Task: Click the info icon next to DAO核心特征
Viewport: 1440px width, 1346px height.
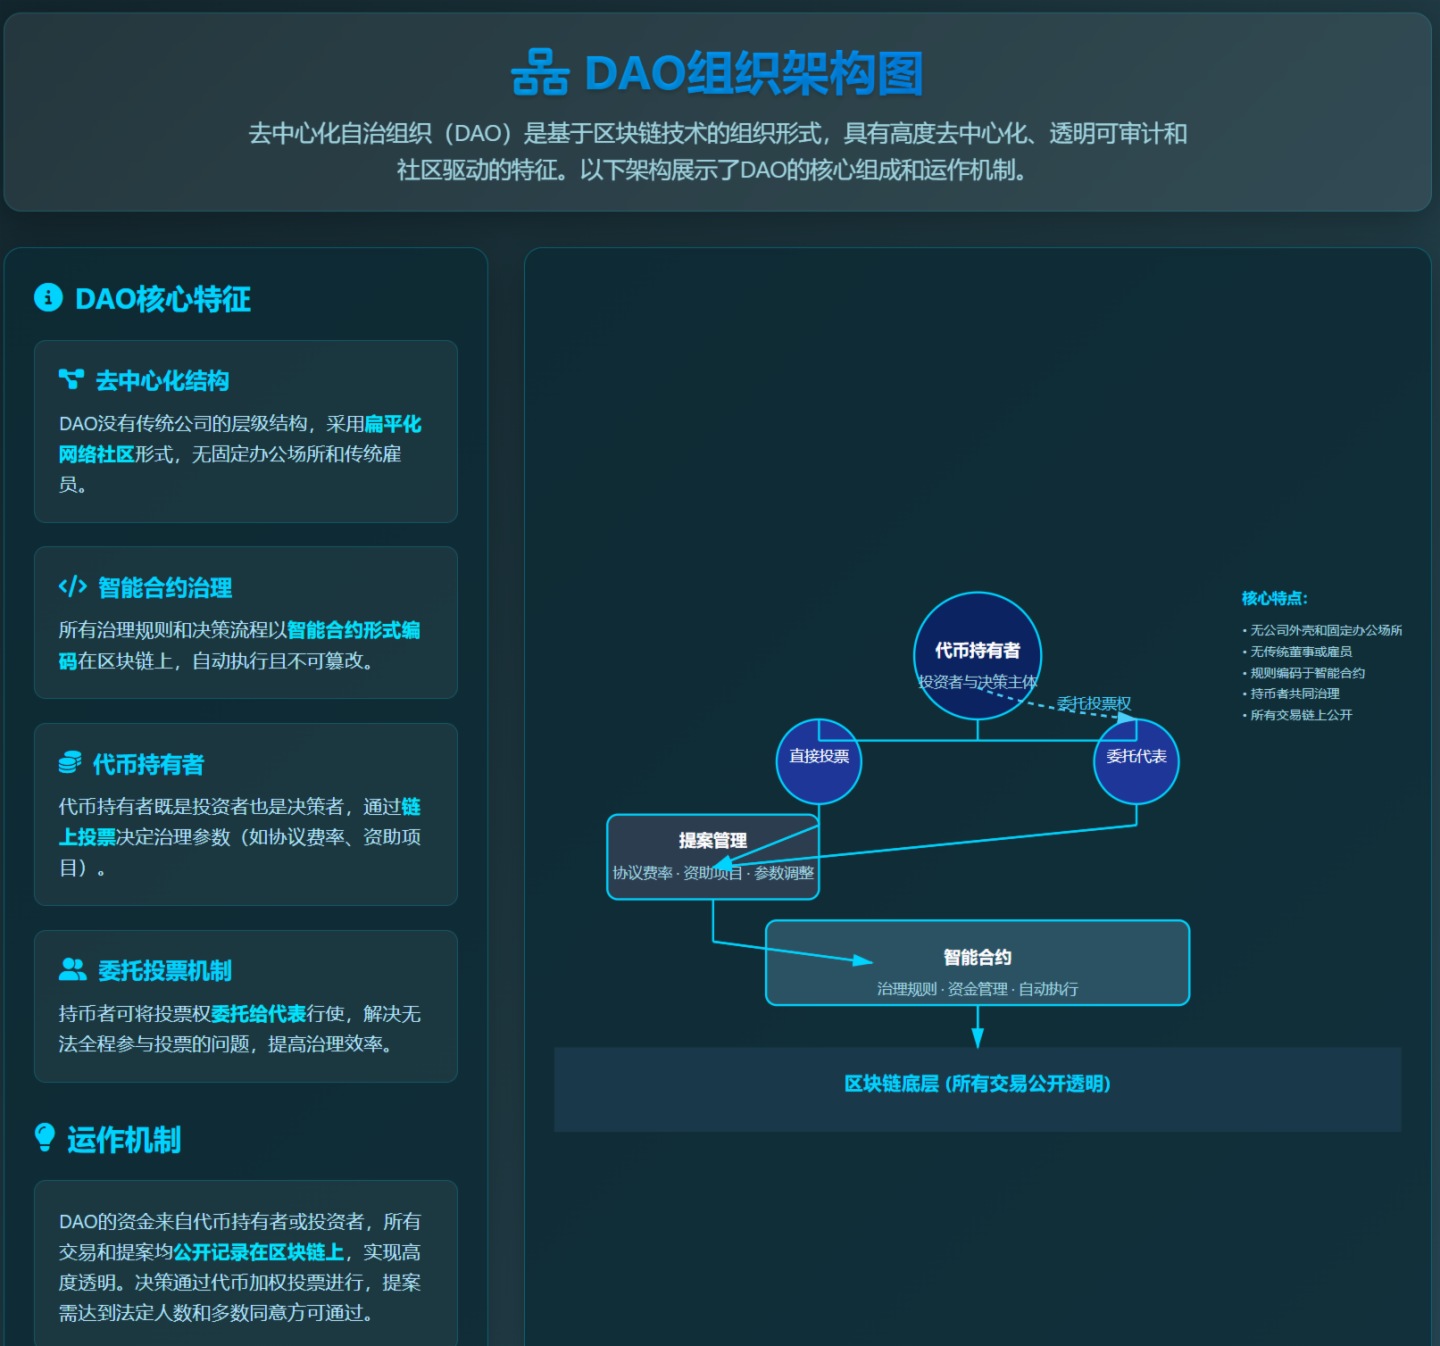Action: (48, 298)
